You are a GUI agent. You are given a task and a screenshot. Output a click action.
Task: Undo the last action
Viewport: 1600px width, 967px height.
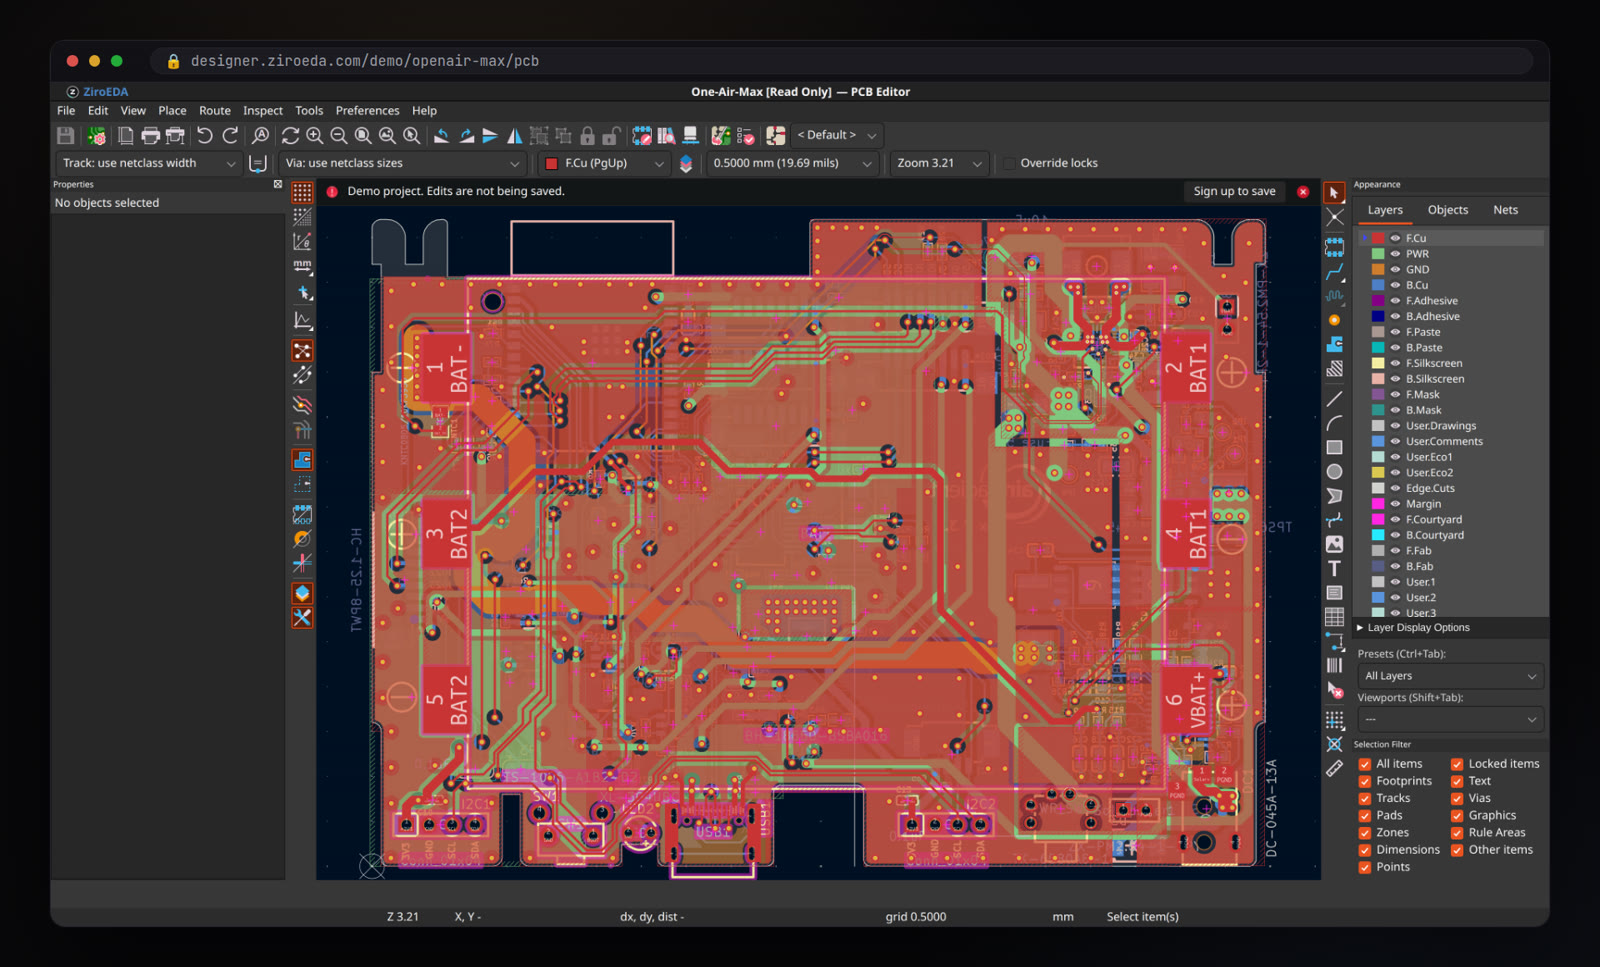coord(205,135)
